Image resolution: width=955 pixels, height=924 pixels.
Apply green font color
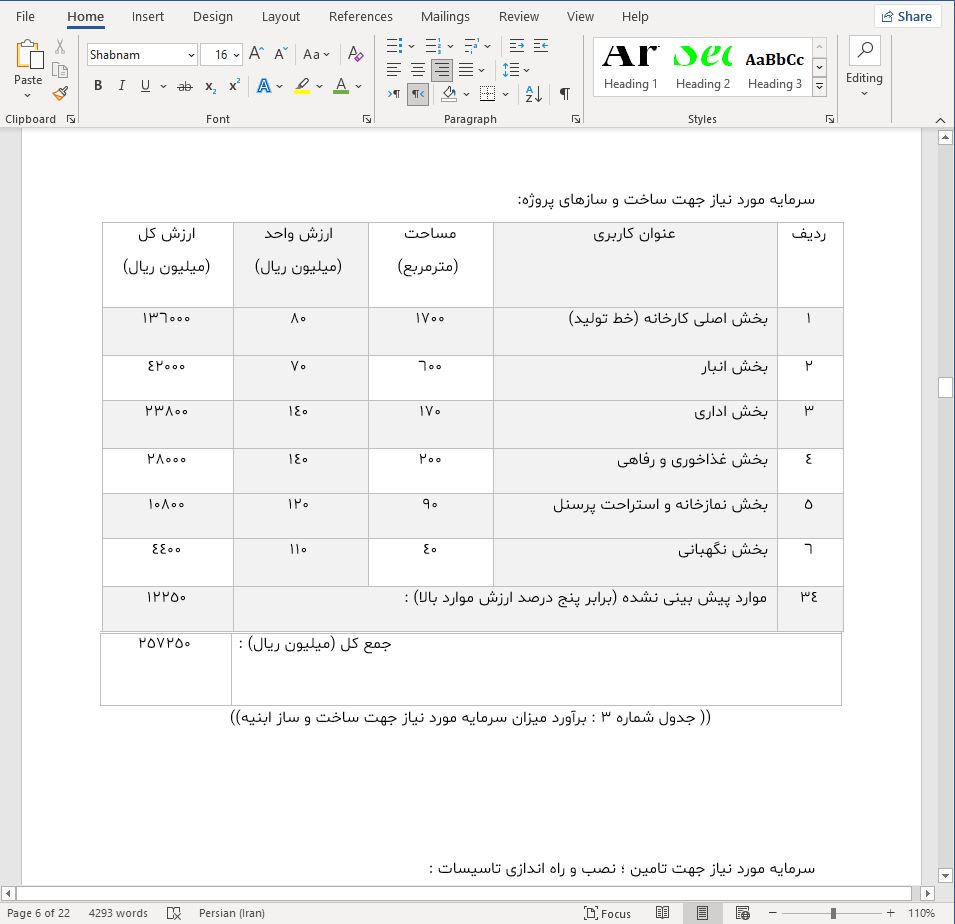341,86
